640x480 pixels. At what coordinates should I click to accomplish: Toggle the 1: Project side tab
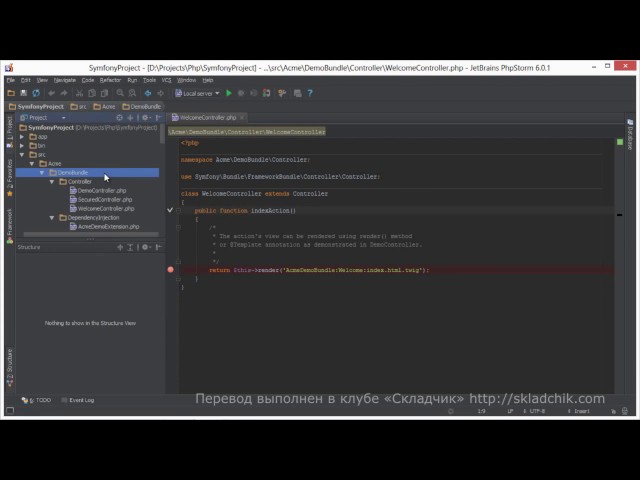[x=10, y=131]
